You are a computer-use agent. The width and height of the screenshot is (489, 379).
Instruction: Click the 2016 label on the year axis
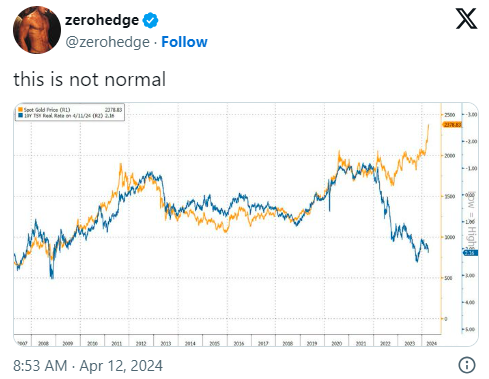(x=239, y=343)
